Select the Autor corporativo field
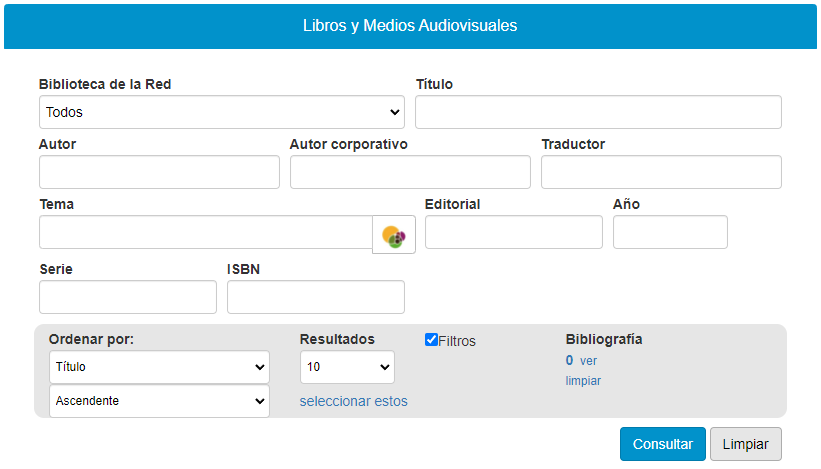This screenshot has width=821, height=469. tap(410, 172)
